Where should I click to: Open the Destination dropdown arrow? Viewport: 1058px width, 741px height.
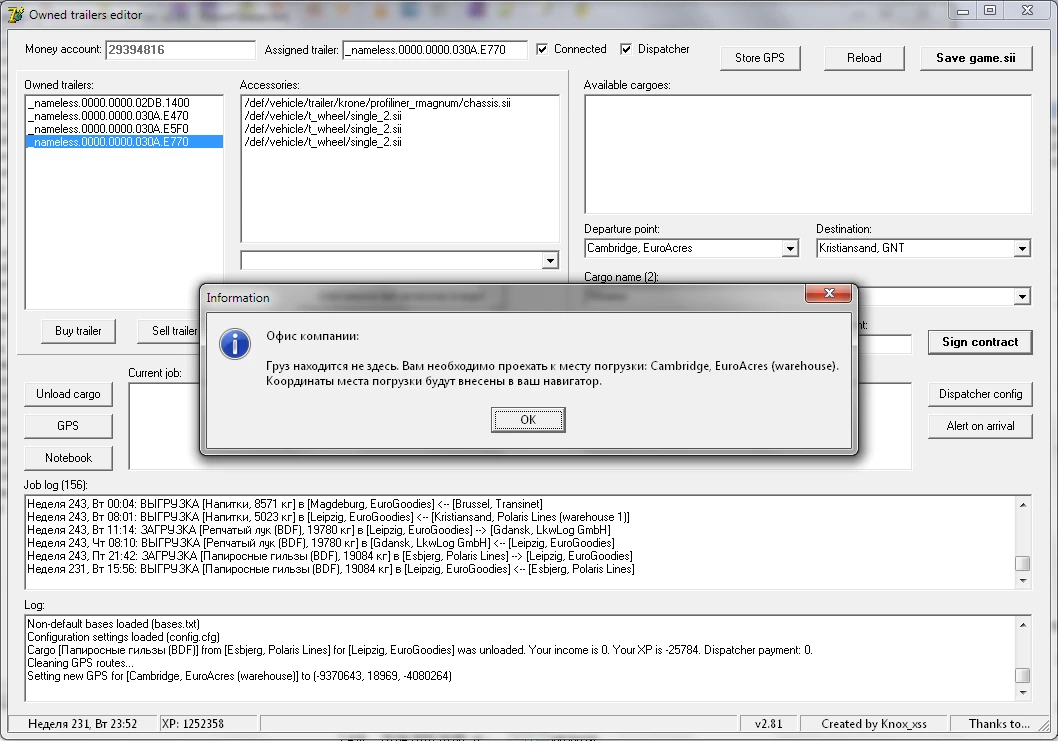[1022, 248]
